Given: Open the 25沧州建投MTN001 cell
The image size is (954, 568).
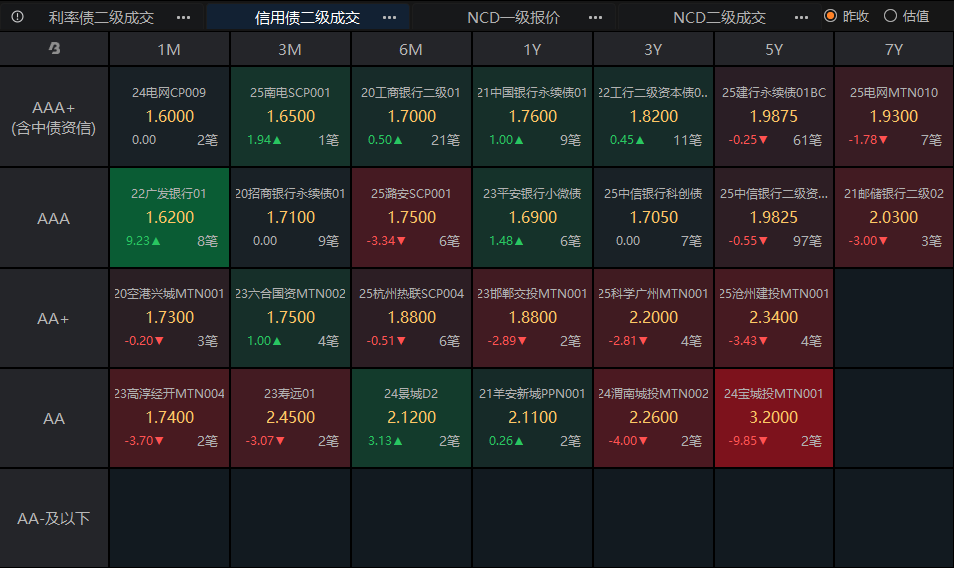Looking at the screenshot, I should pos(774,318).
